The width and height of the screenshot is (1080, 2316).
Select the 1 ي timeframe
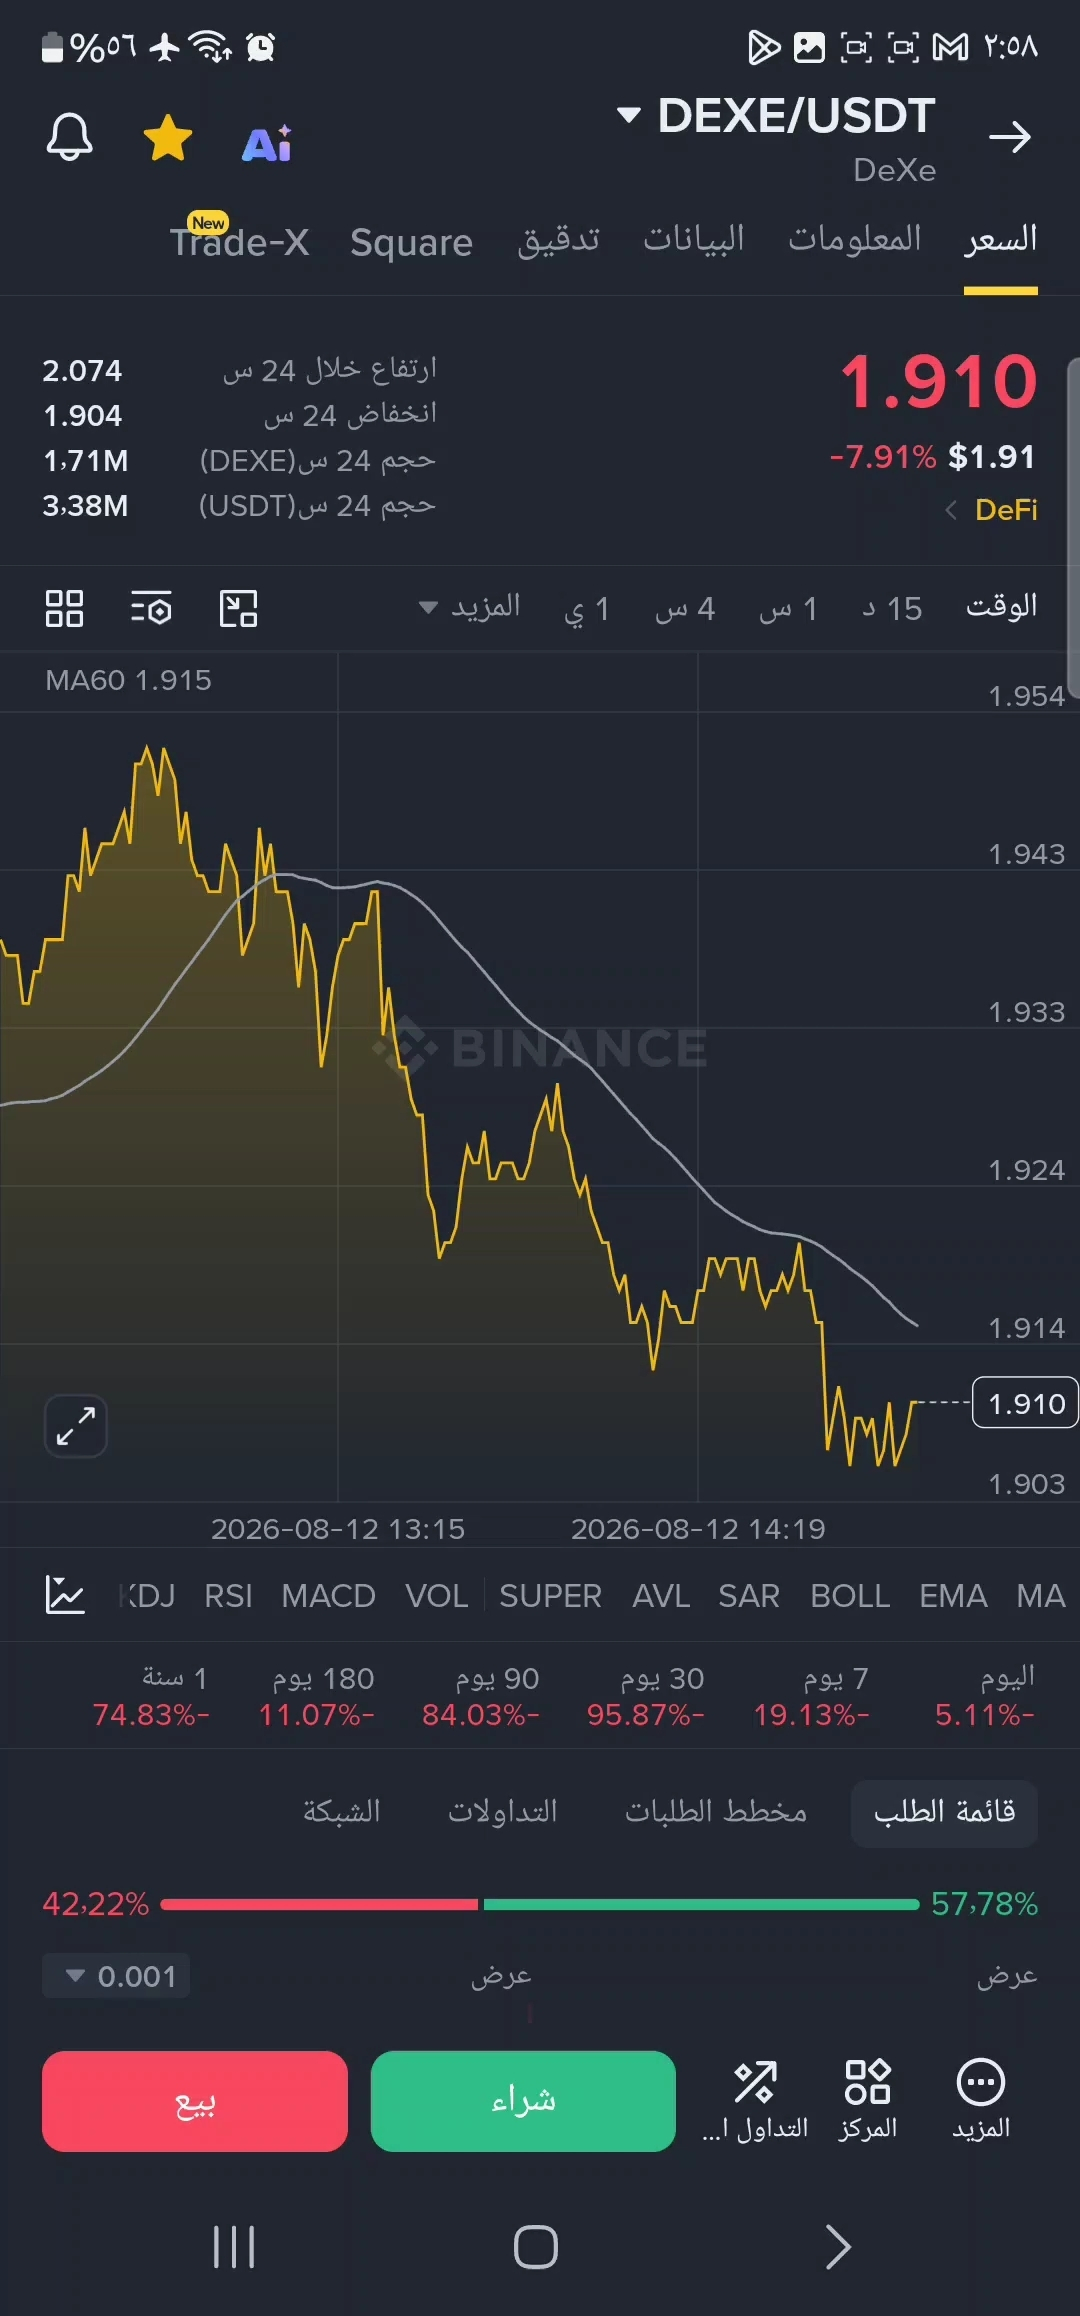coord(586,608)
